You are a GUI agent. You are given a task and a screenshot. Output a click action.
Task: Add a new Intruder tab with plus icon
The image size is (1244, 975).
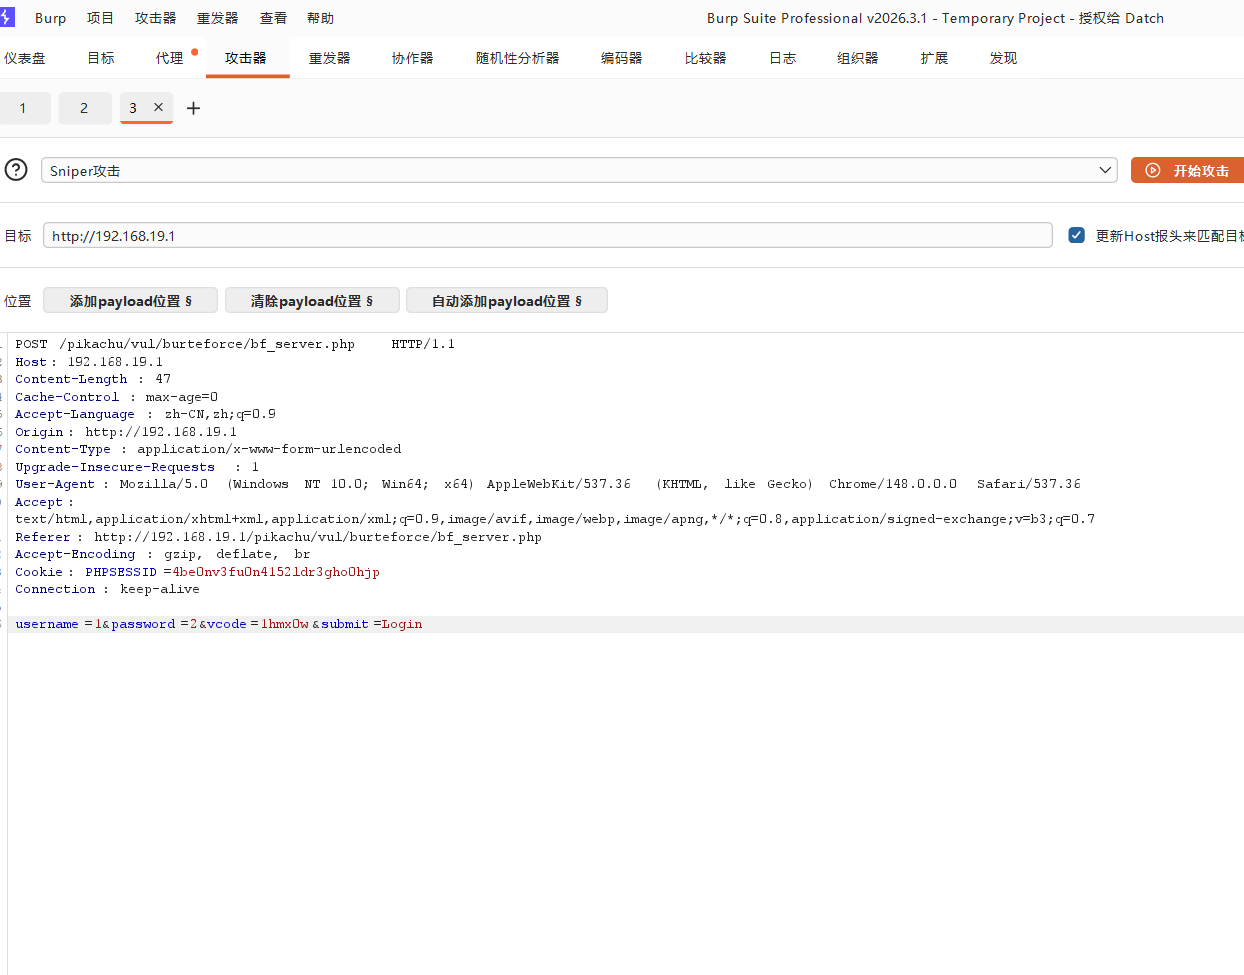click(x=194, y=108)
